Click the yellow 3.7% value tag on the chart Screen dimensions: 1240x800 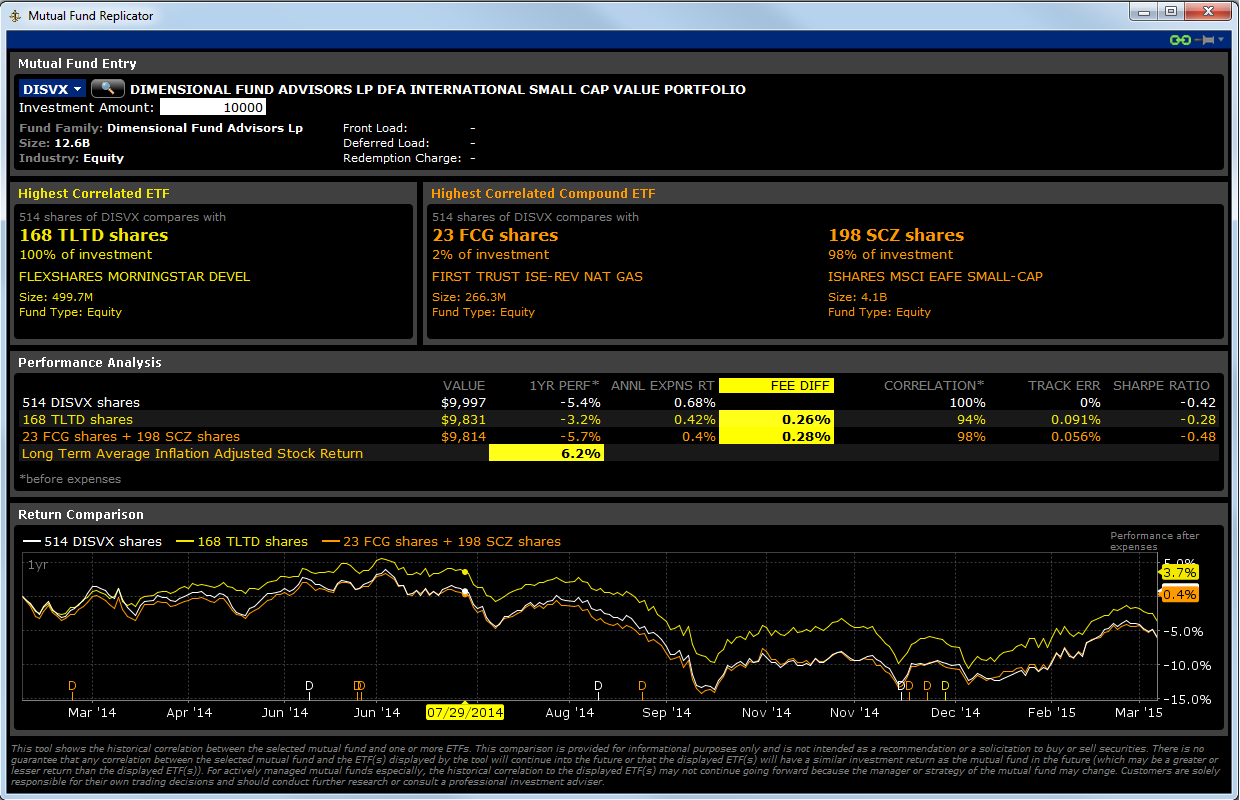[1180, 572]
